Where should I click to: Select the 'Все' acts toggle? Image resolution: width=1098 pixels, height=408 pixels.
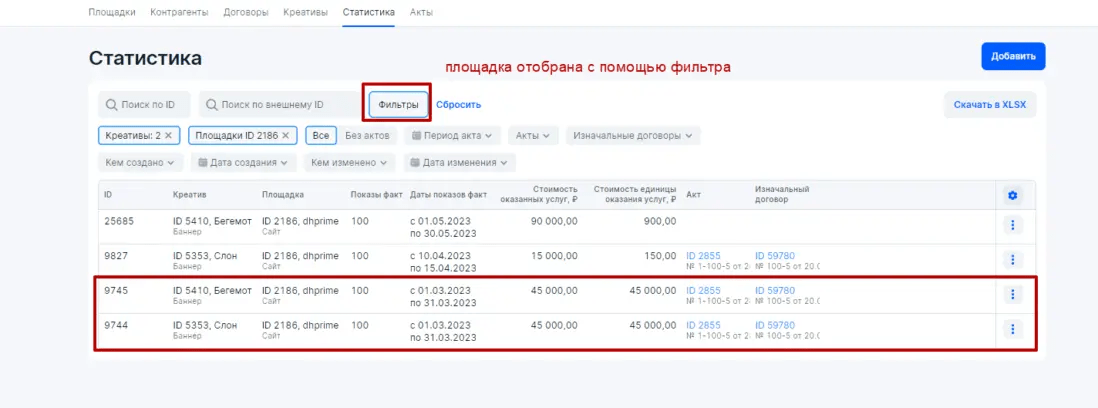point(320,135)
